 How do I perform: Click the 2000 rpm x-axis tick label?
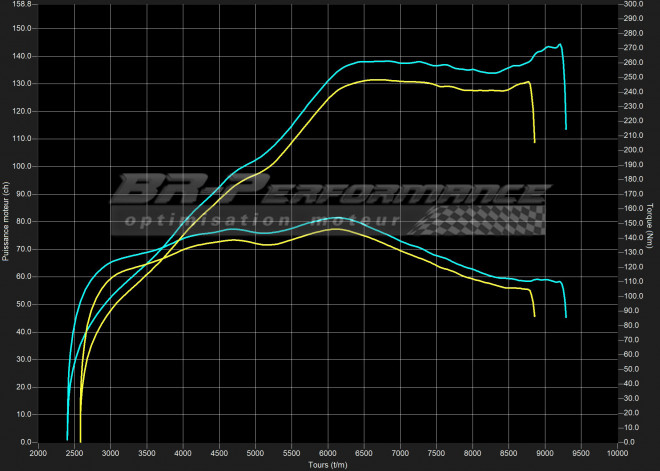point(38,453)
